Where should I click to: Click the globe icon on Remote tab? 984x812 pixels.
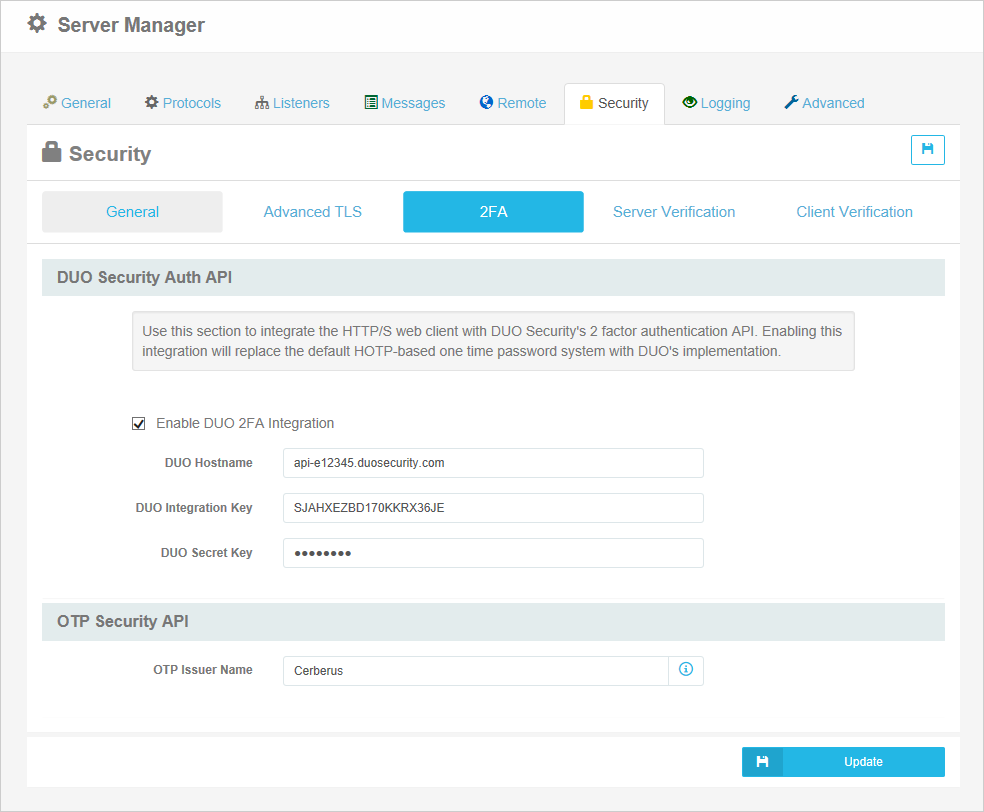486,102
